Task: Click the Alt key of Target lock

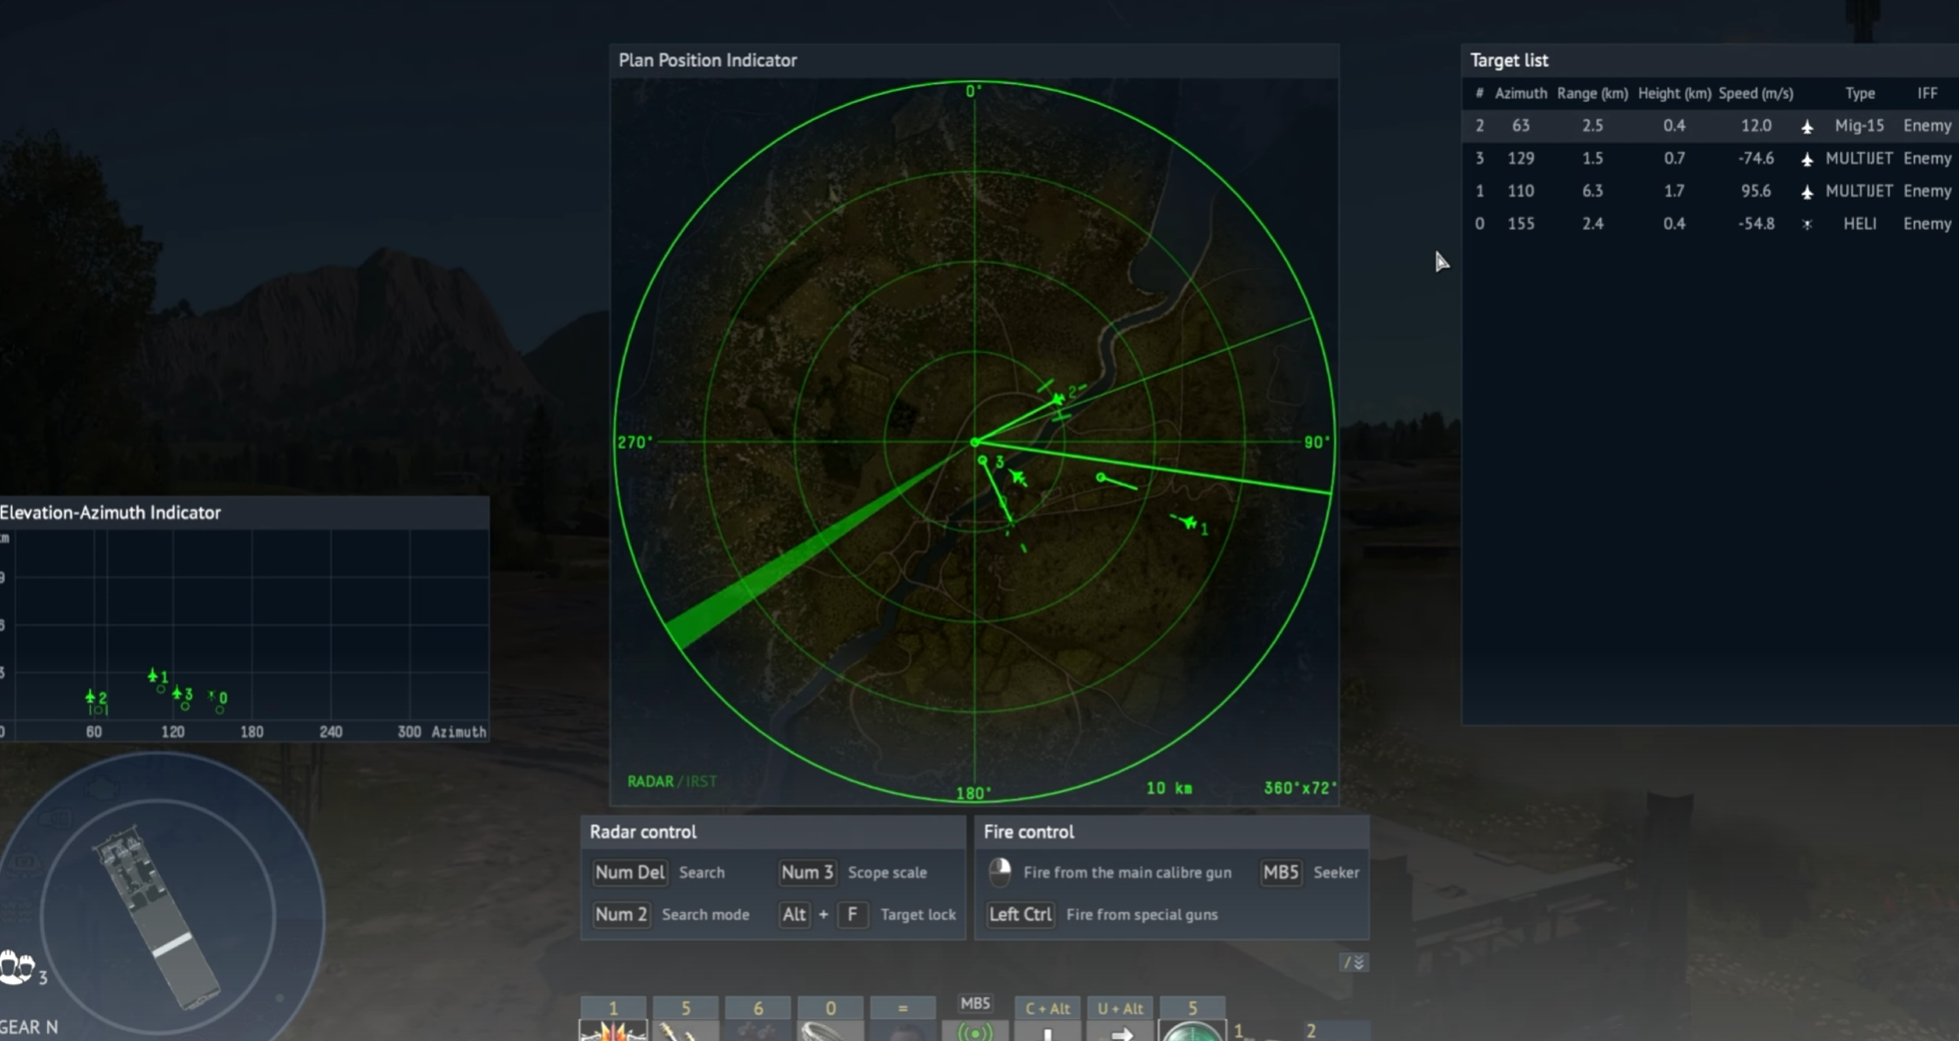Action: click(794, 914)
